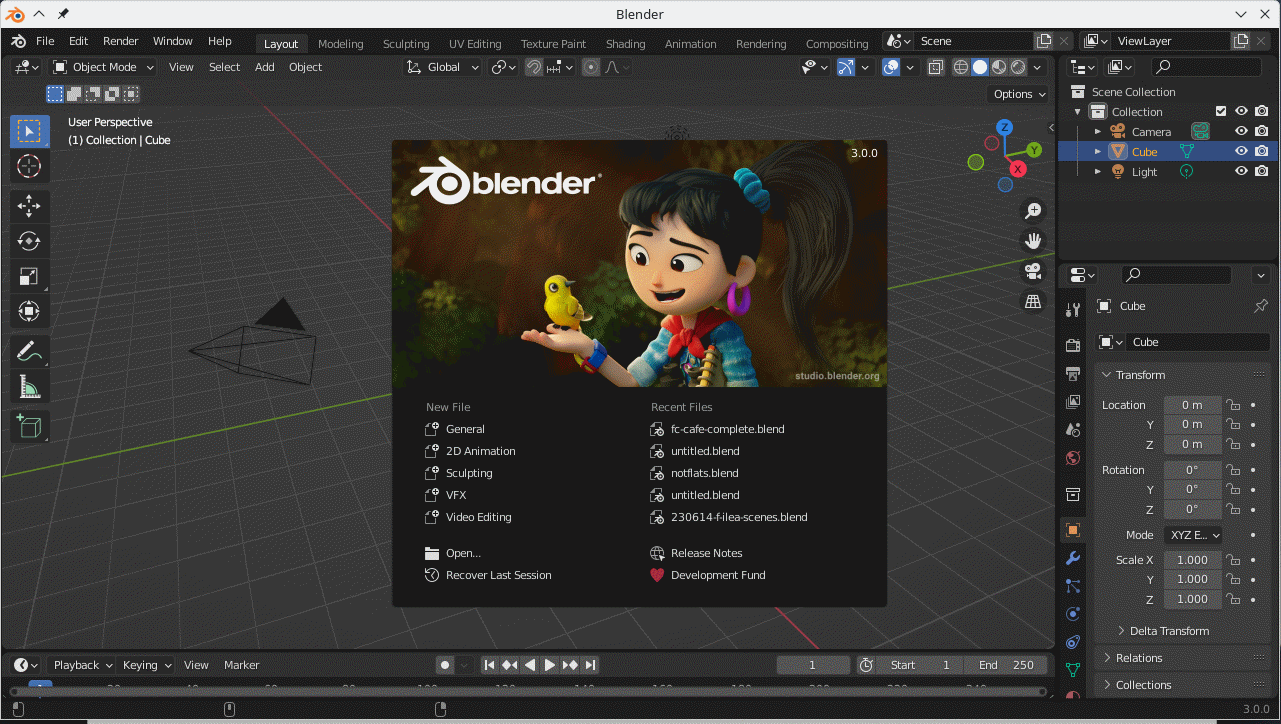This screenshot has width=1281, height=724.
Task: Uncheck the Collection exclude checkbox
Action: point(1221,111)
